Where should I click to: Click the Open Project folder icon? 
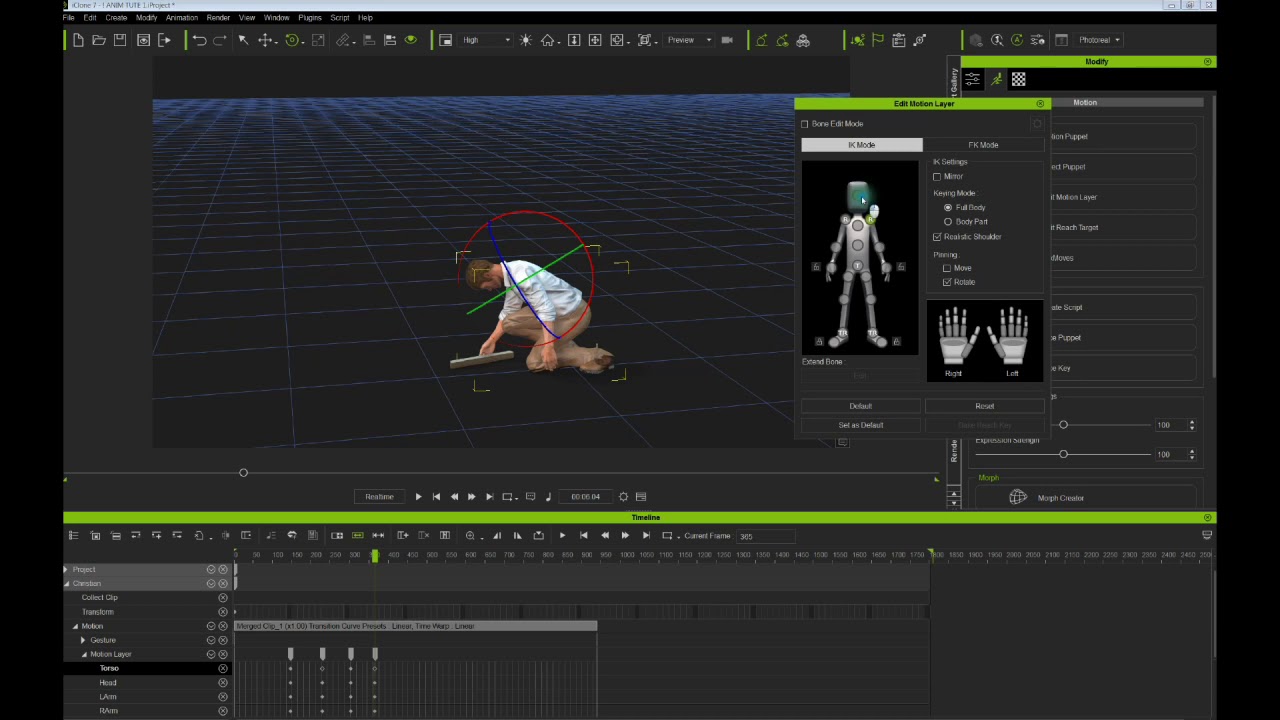[x=99, y=40]
